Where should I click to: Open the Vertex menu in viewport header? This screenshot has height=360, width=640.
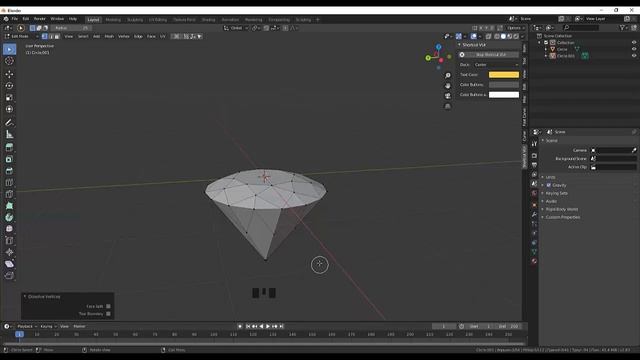tap(124, 36)
